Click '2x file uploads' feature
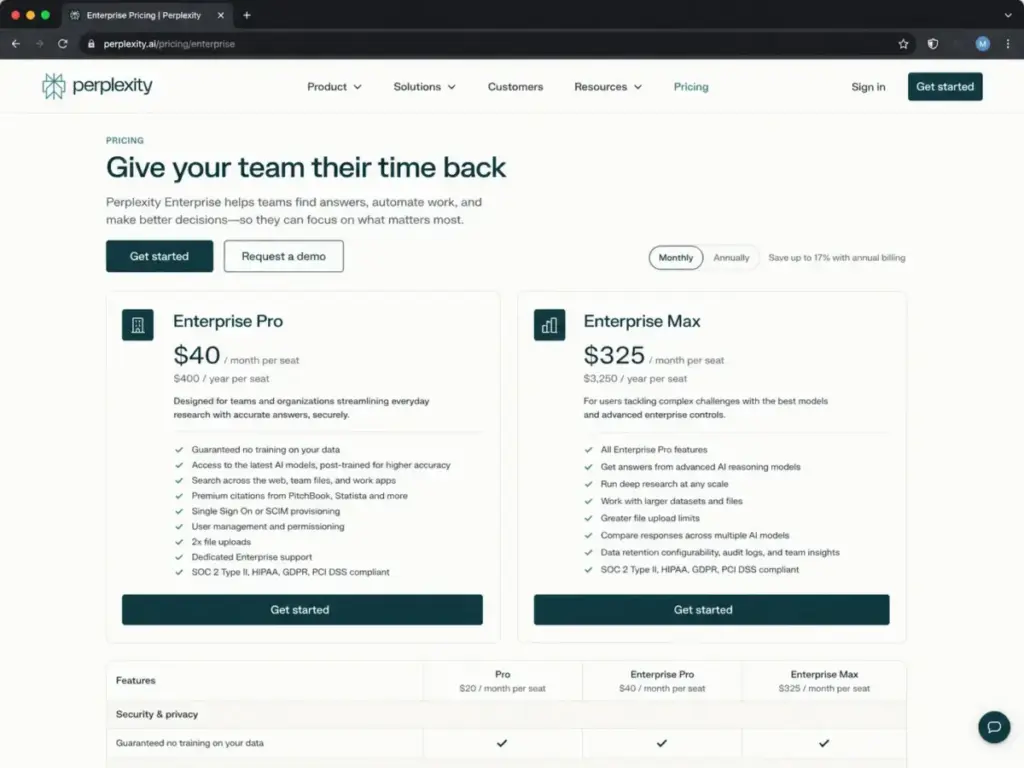The image size is (1024, 768). (221, 541)
